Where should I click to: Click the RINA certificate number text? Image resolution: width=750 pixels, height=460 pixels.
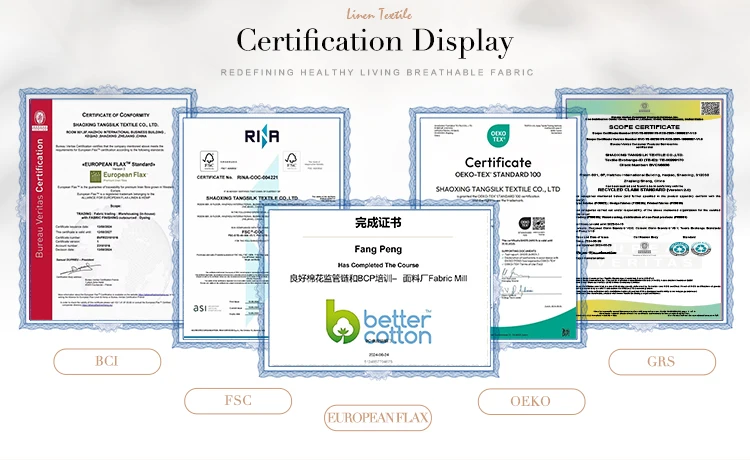(237, 177)
